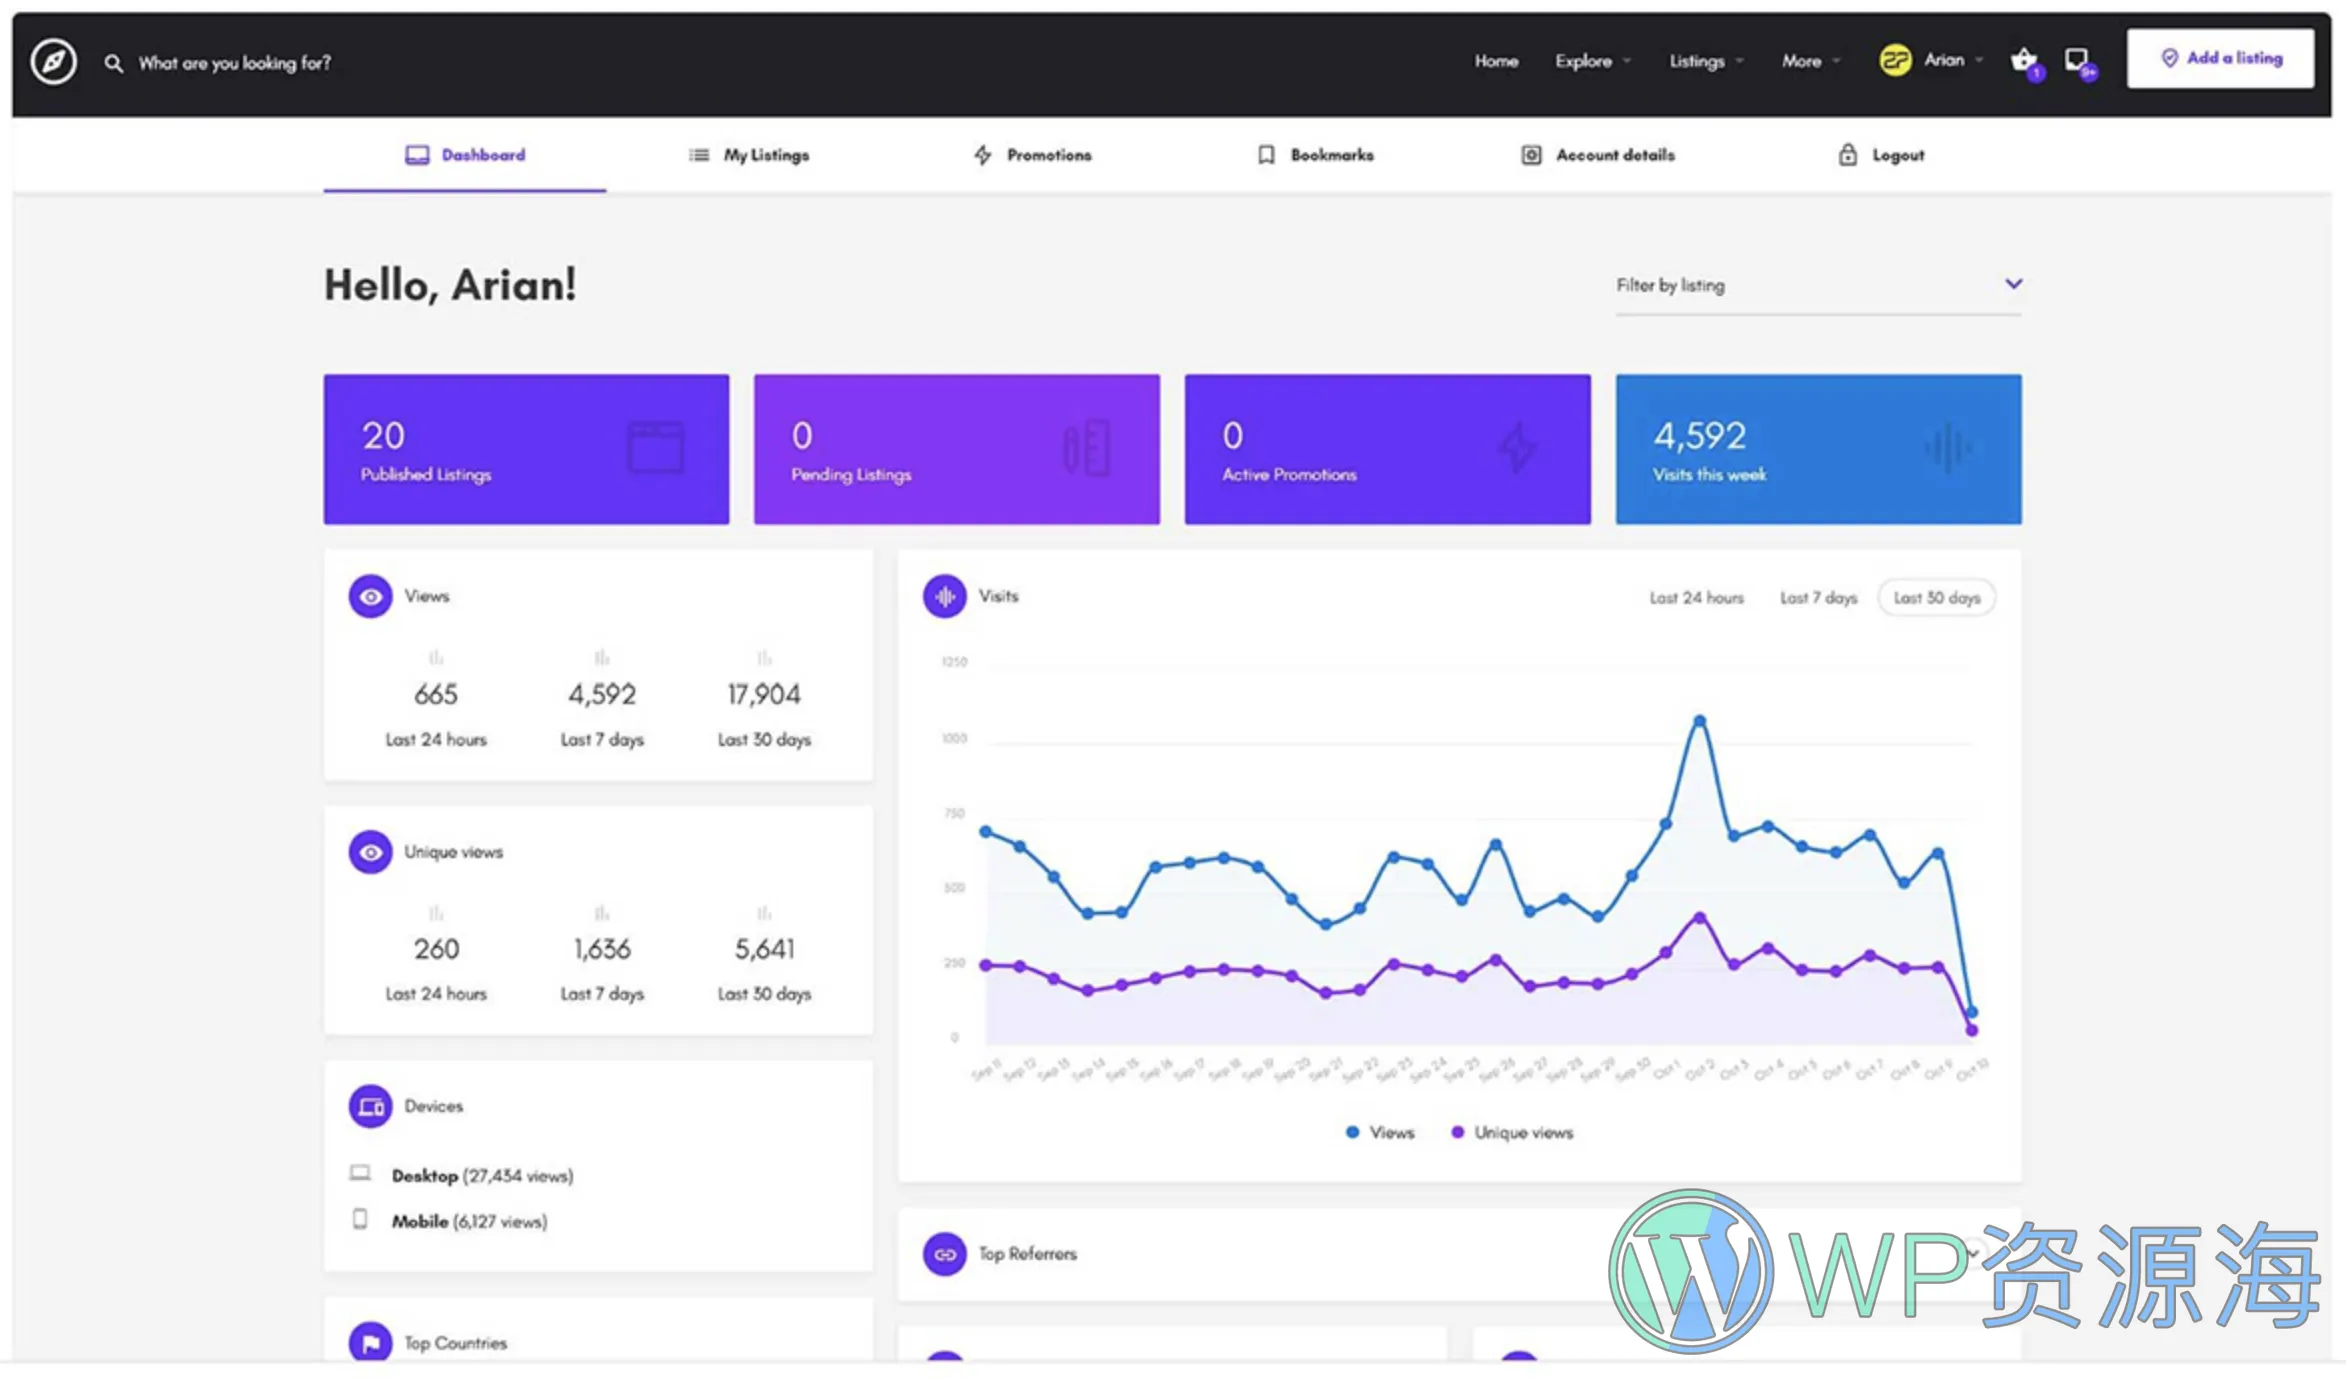The height and width of the screenshot is (1378, 2346).
Task: Click the Pending Listings card icon
Action: 1086,447
